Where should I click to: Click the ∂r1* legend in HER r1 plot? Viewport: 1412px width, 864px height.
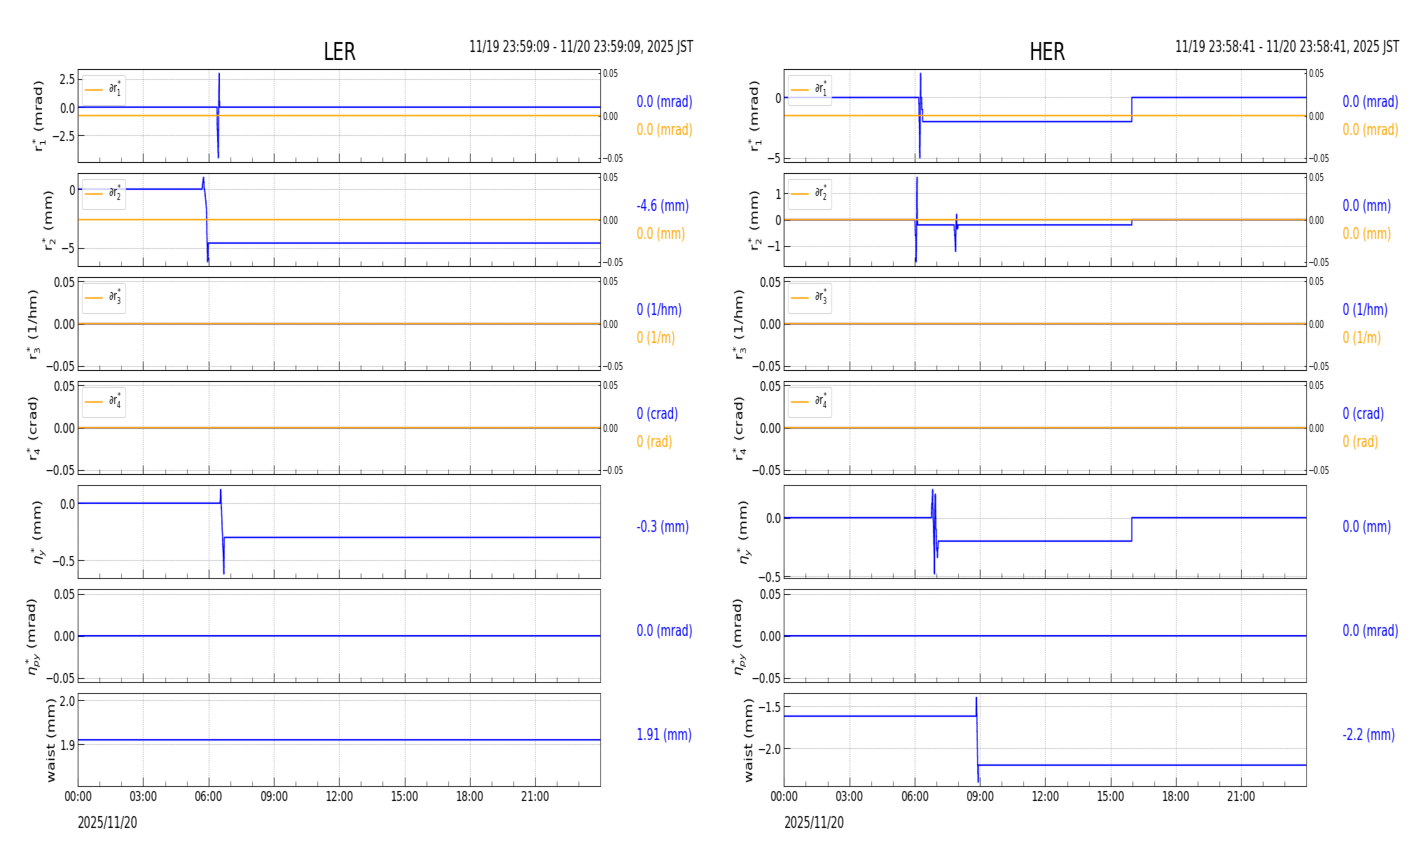pos(809,89)
